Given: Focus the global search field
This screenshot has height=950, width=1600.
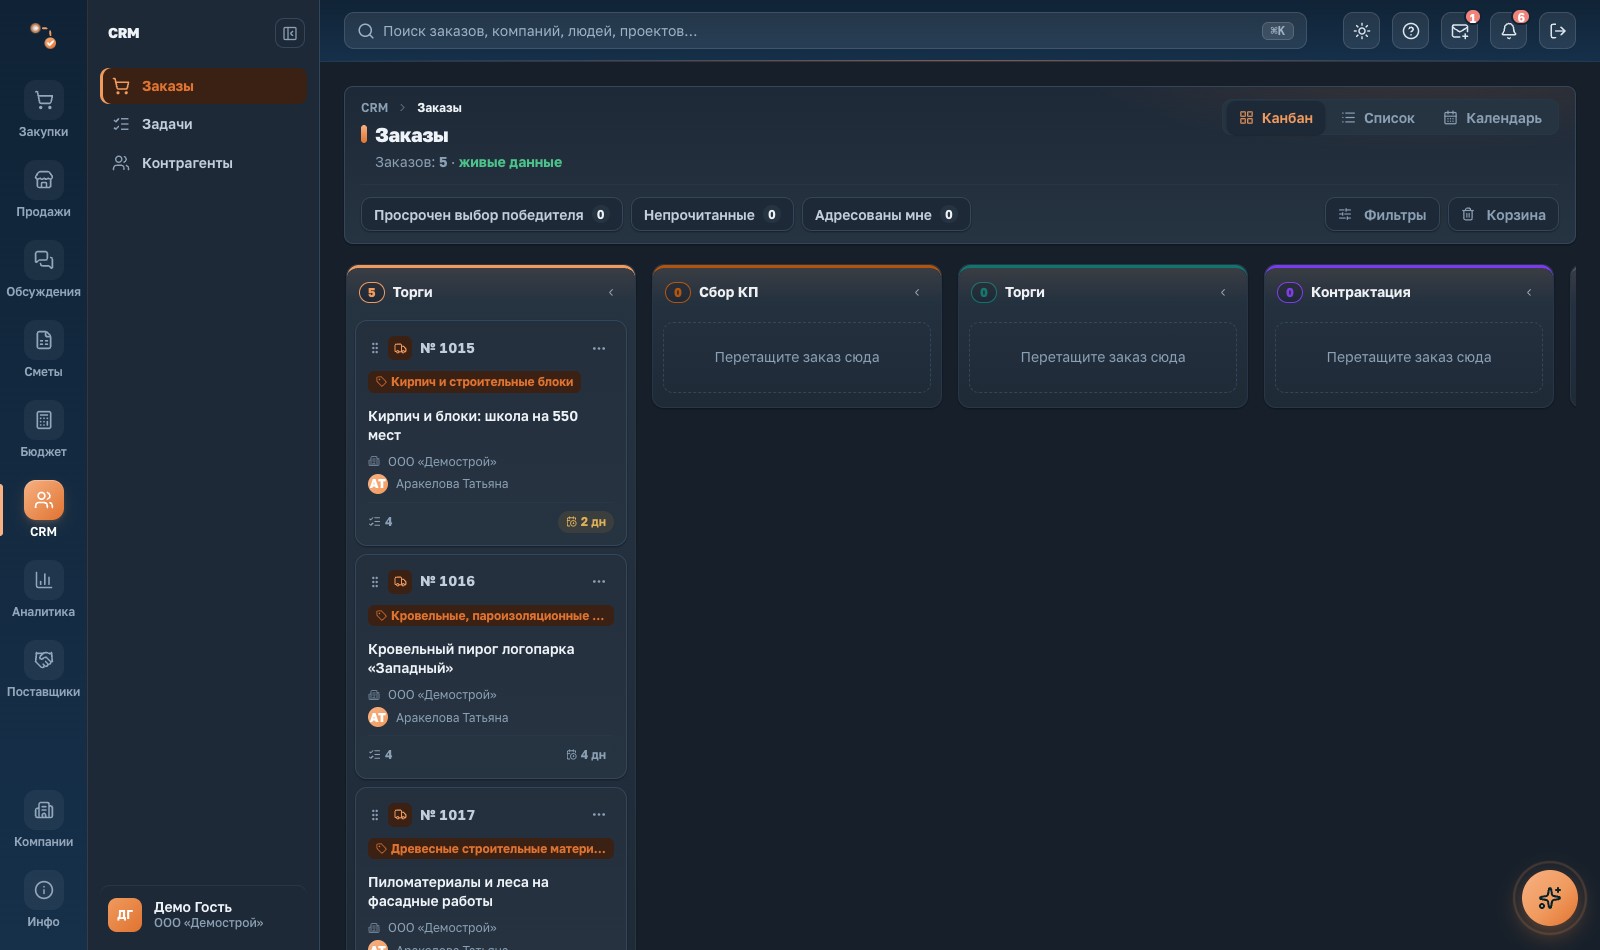Looking at the screenshot, I should (825, 31).
